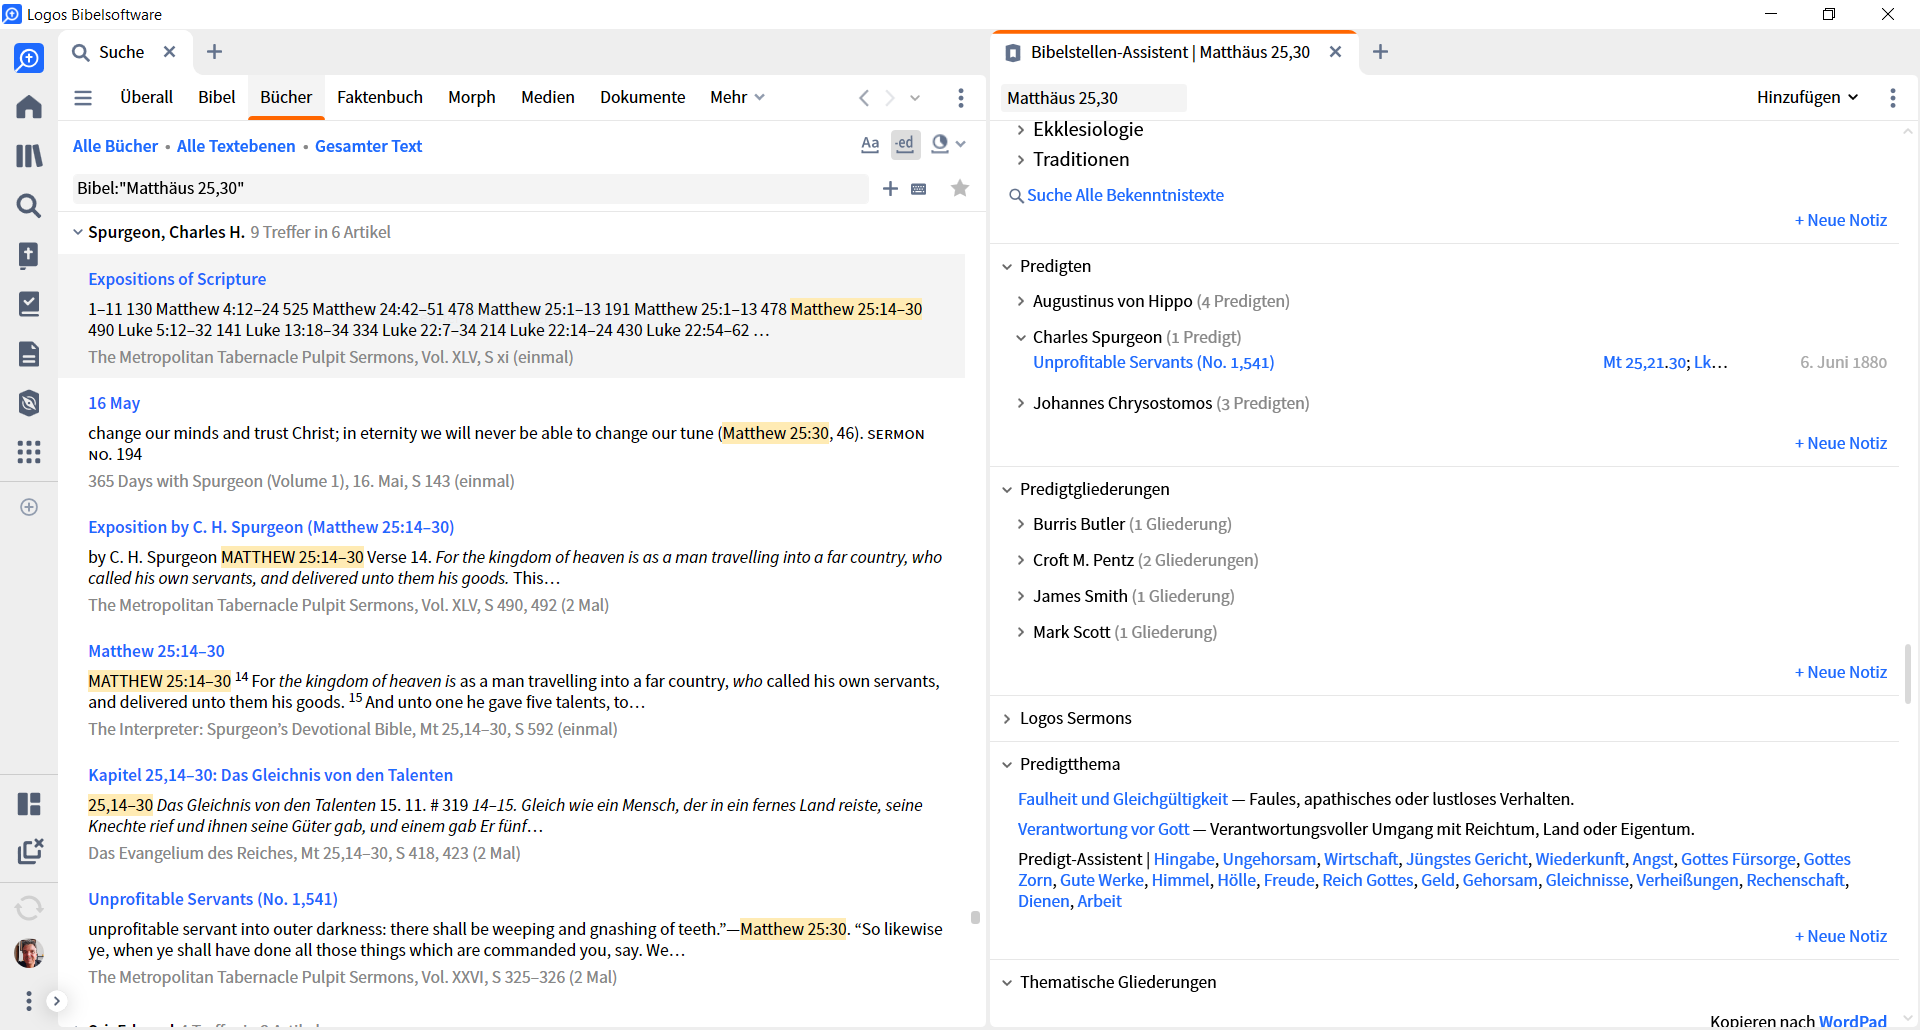
Task: Collapse the Predigten section
Action: (1007, 266)
